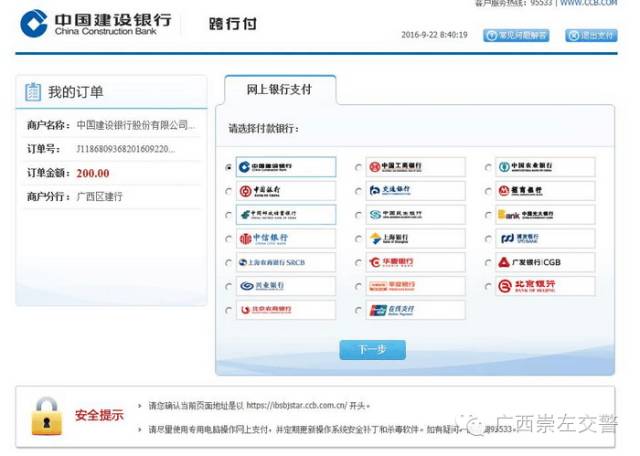Open the www.ccb.com link at top

pyautogui.click(x=589, y=3)
